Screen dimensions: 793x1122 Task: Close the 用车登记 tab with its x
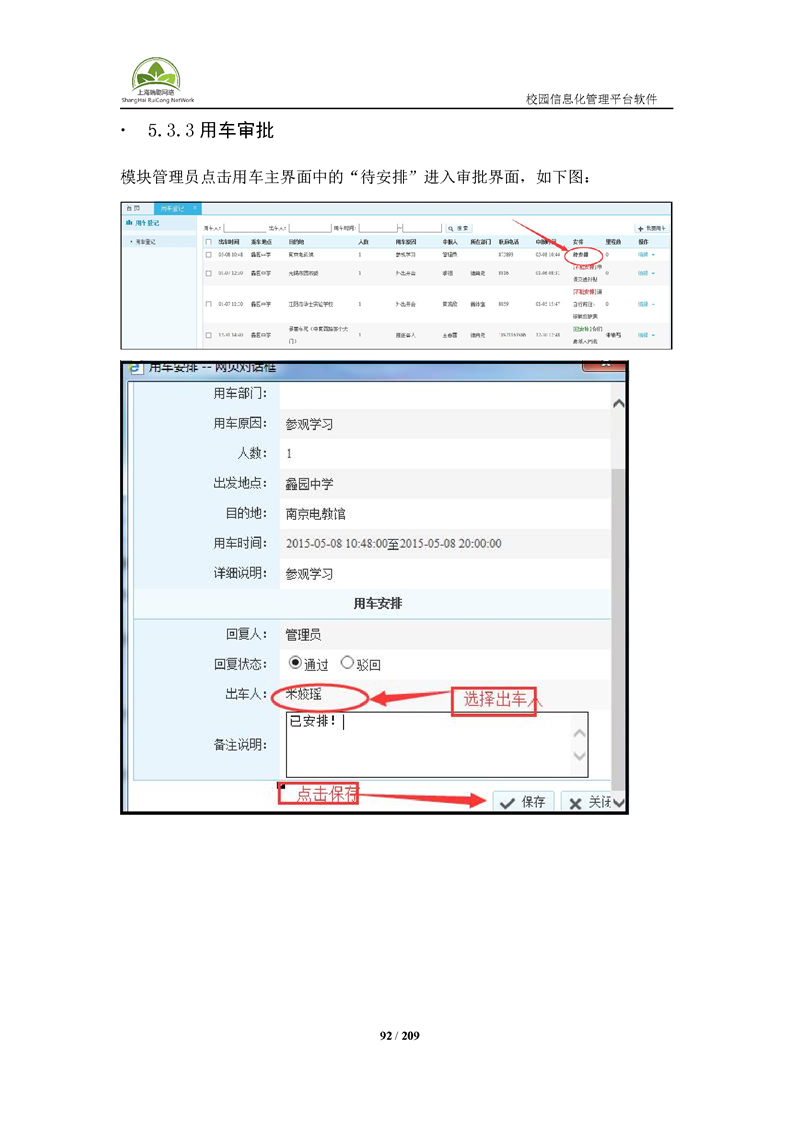[x=196, y=208]
